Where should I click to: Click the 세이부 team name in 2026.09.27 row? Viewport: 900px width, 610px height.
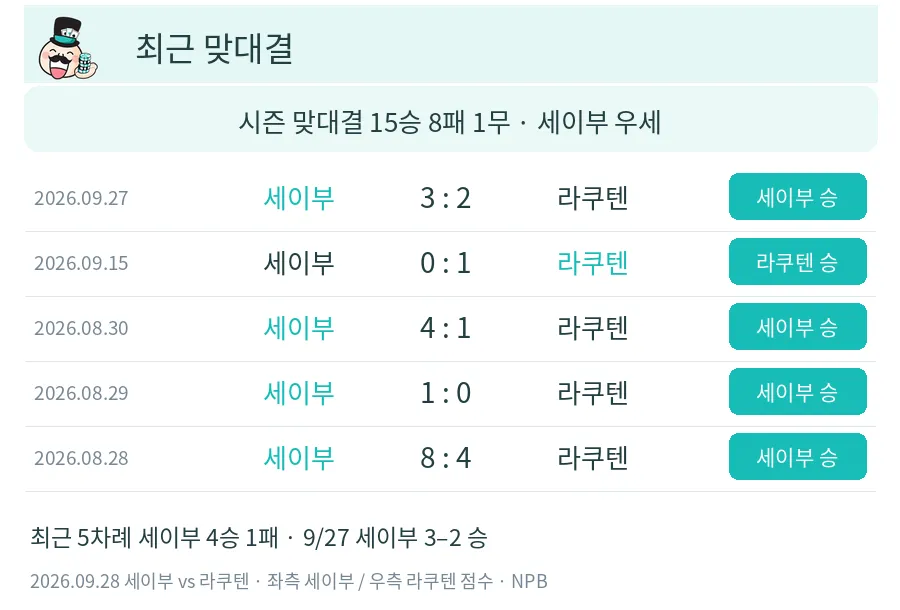point(298,198)
